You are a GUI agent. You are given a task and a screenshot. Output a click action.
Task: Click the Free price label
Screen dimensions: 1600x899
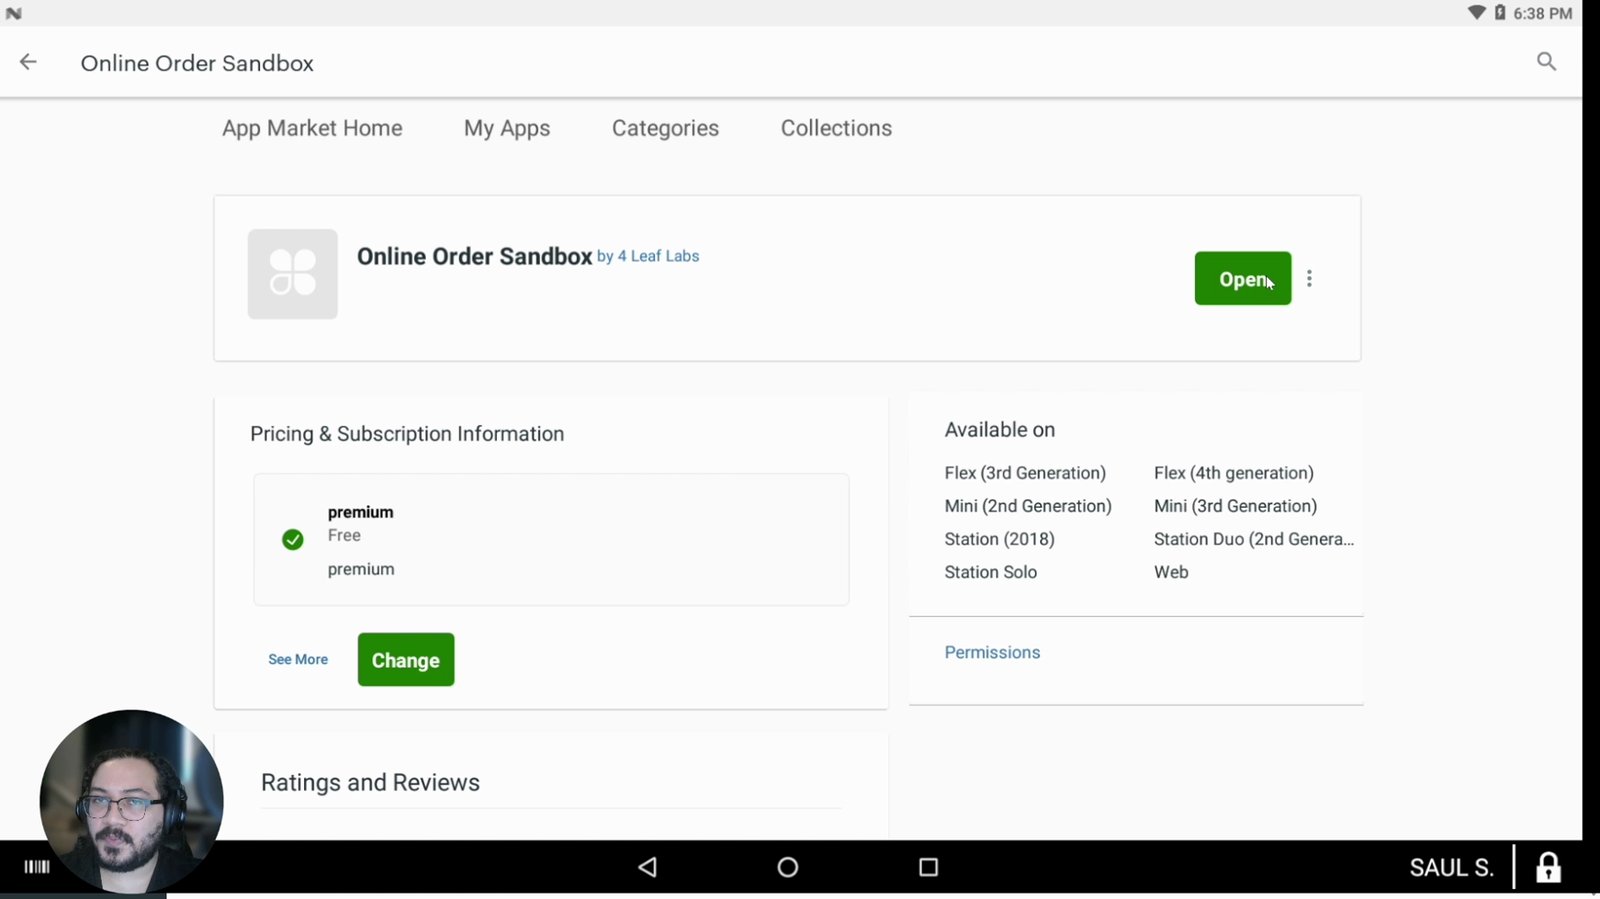coord(344,536)
